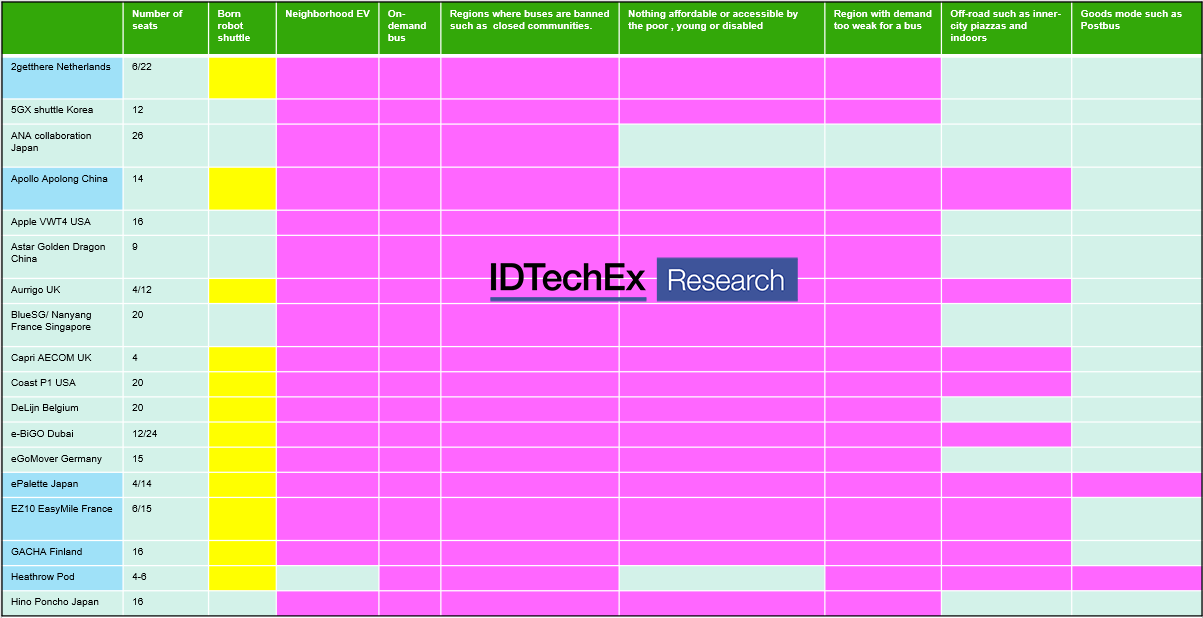Screen dimensions: 1203x618
Task: Select the magenta Goods mode cell for ePalette Japan
Action: point(1136,484)
